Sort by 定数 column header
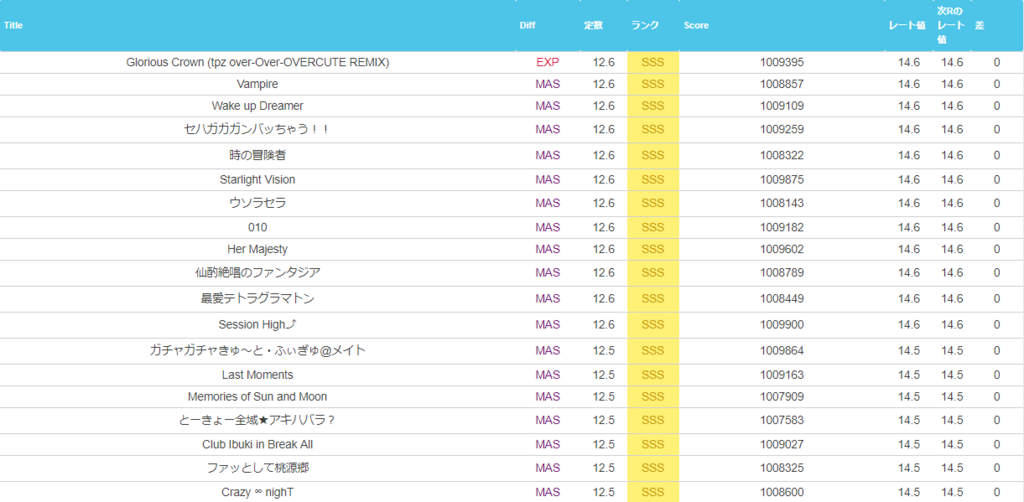The image size is (1024, 502). pyautogui.click(x=593, y=26)
